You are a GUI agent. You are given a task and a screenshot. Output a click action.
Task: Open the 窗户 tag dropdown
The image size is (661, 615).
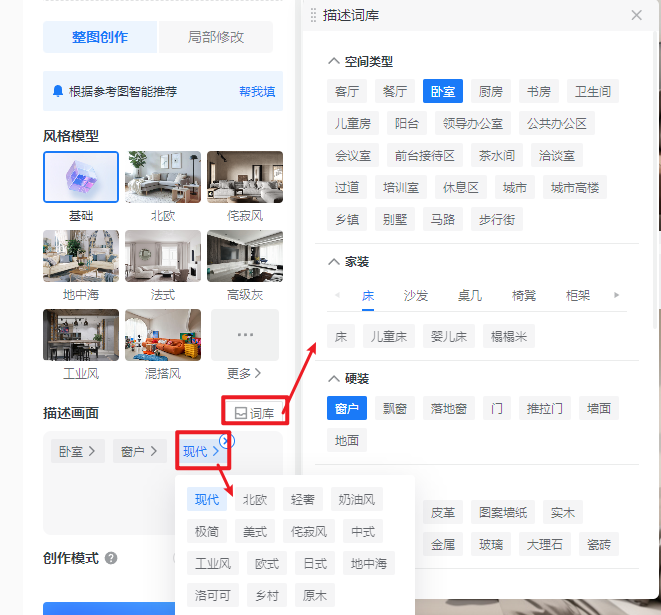tap(140, 451)
